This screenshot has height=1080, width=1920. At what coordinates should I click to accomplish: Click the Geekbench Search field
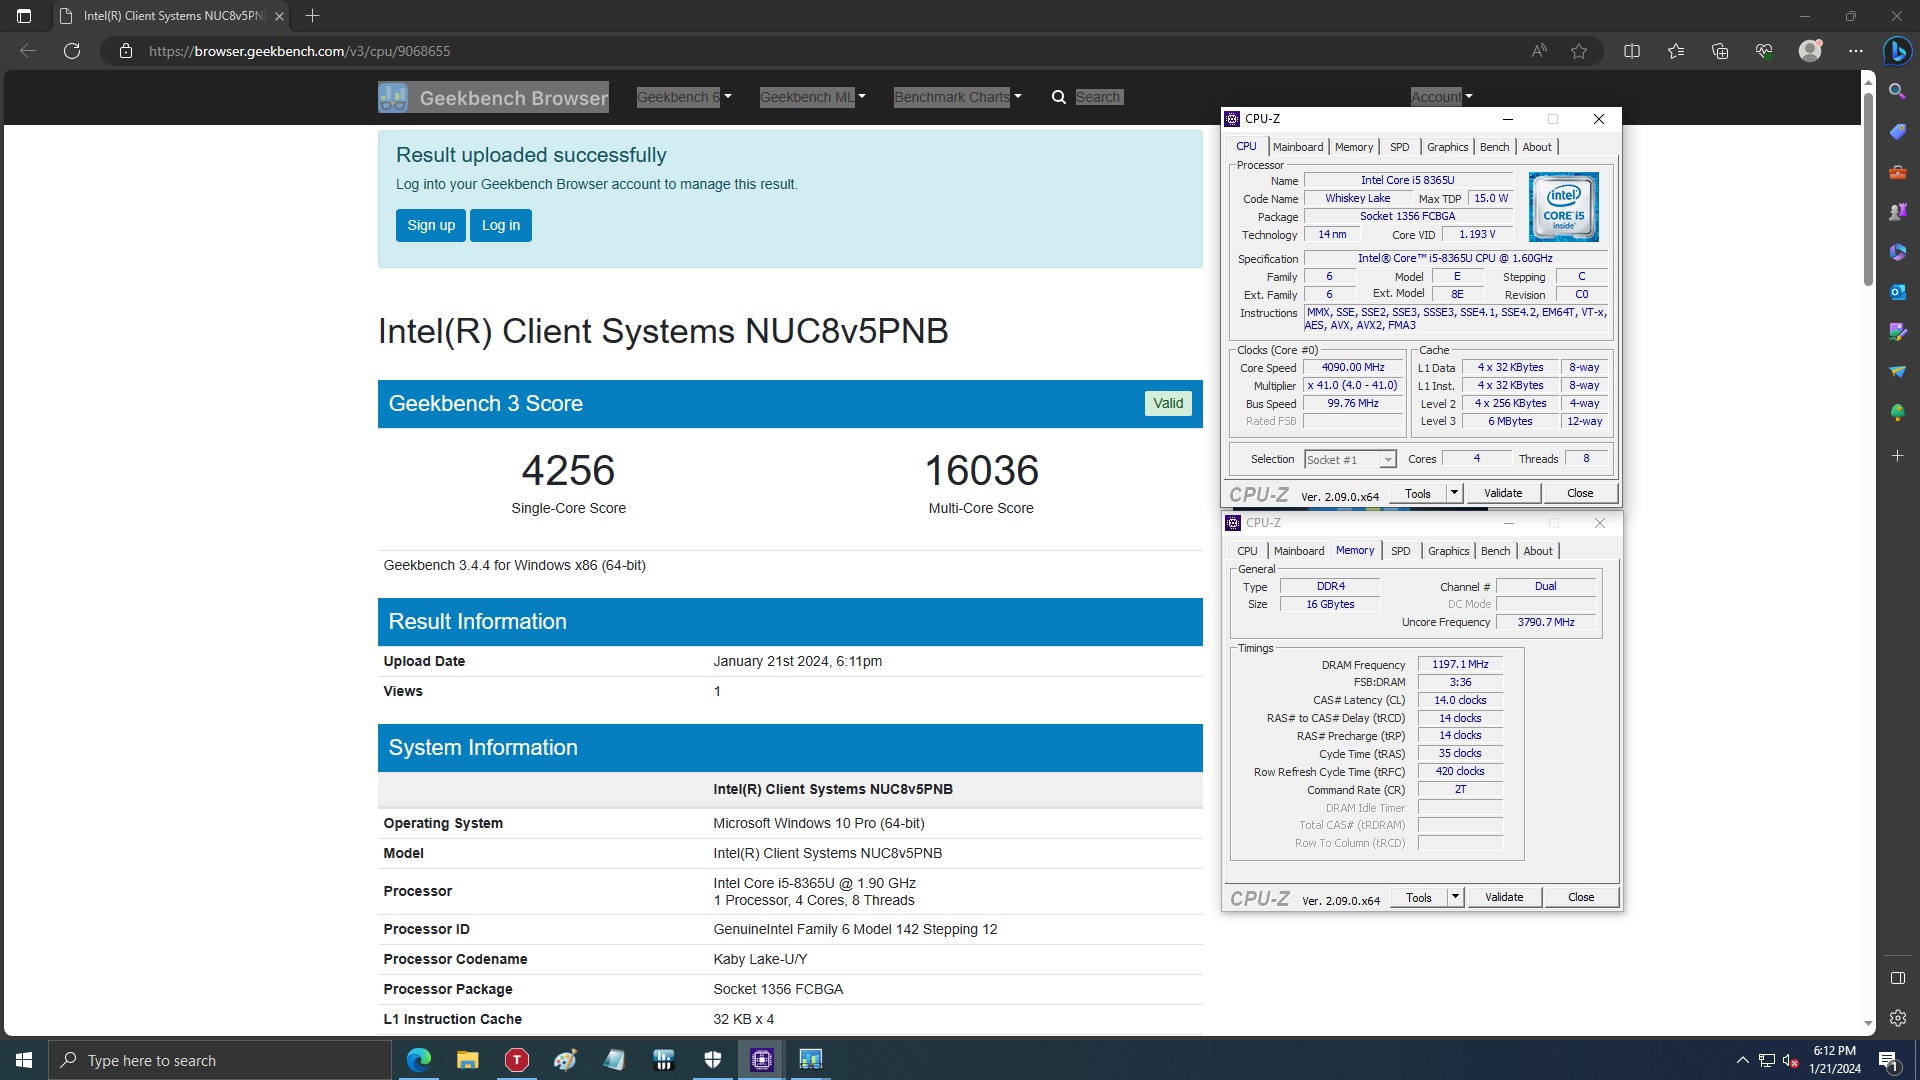coord(1098,97)
